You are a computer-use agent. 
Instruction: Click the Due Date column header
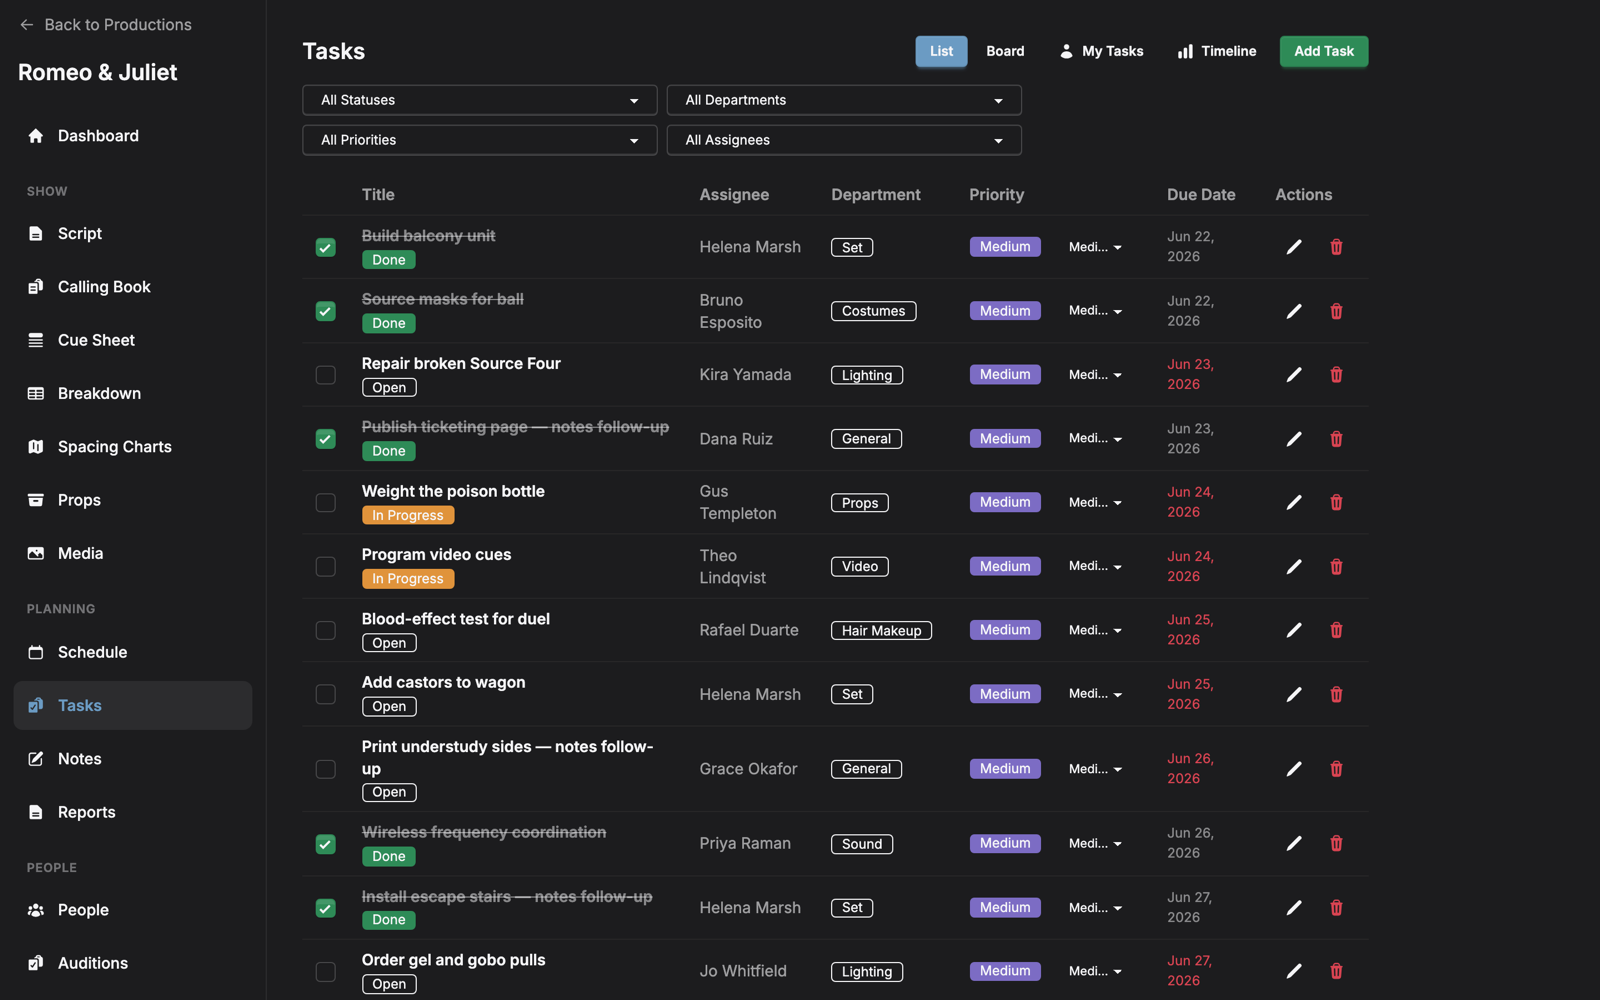click(x=1201, y=195)
